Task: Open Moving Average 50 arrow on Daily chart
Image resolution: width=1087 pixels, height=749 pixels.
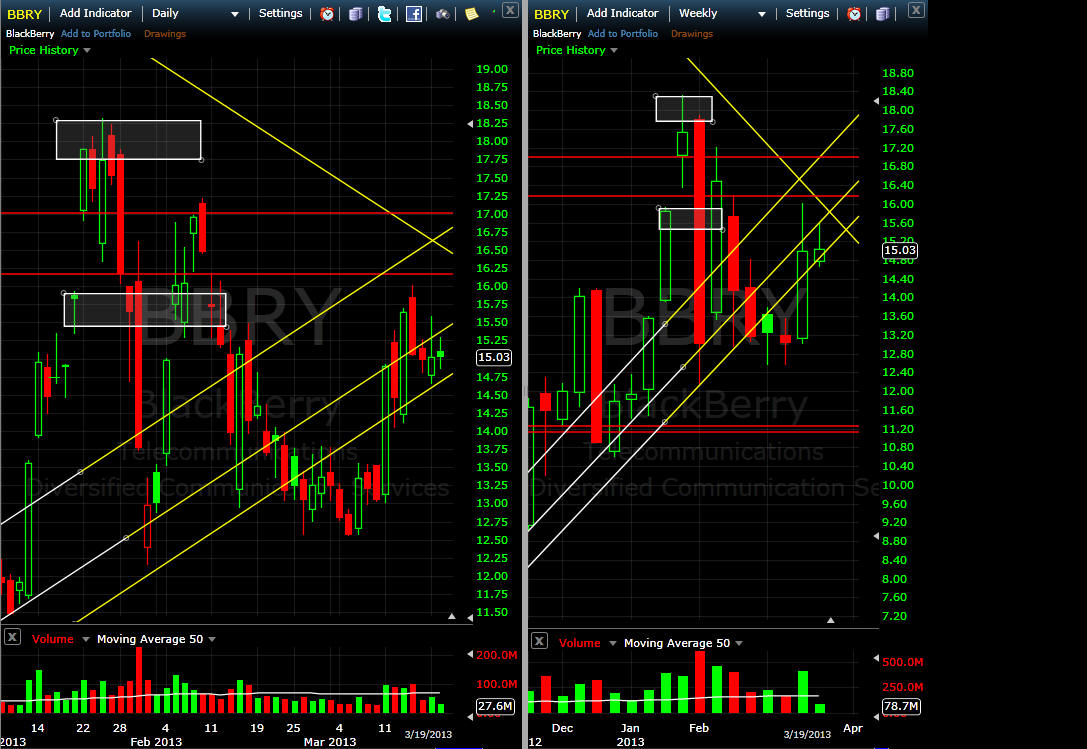Action: pyautogui.click(x=212, y=639)
